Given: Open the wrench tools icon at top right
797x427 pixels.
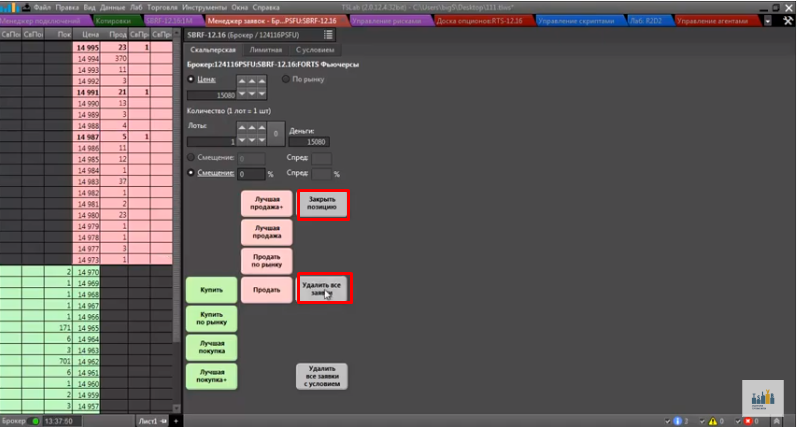Looking at the screenshot, I should [787, 21].
